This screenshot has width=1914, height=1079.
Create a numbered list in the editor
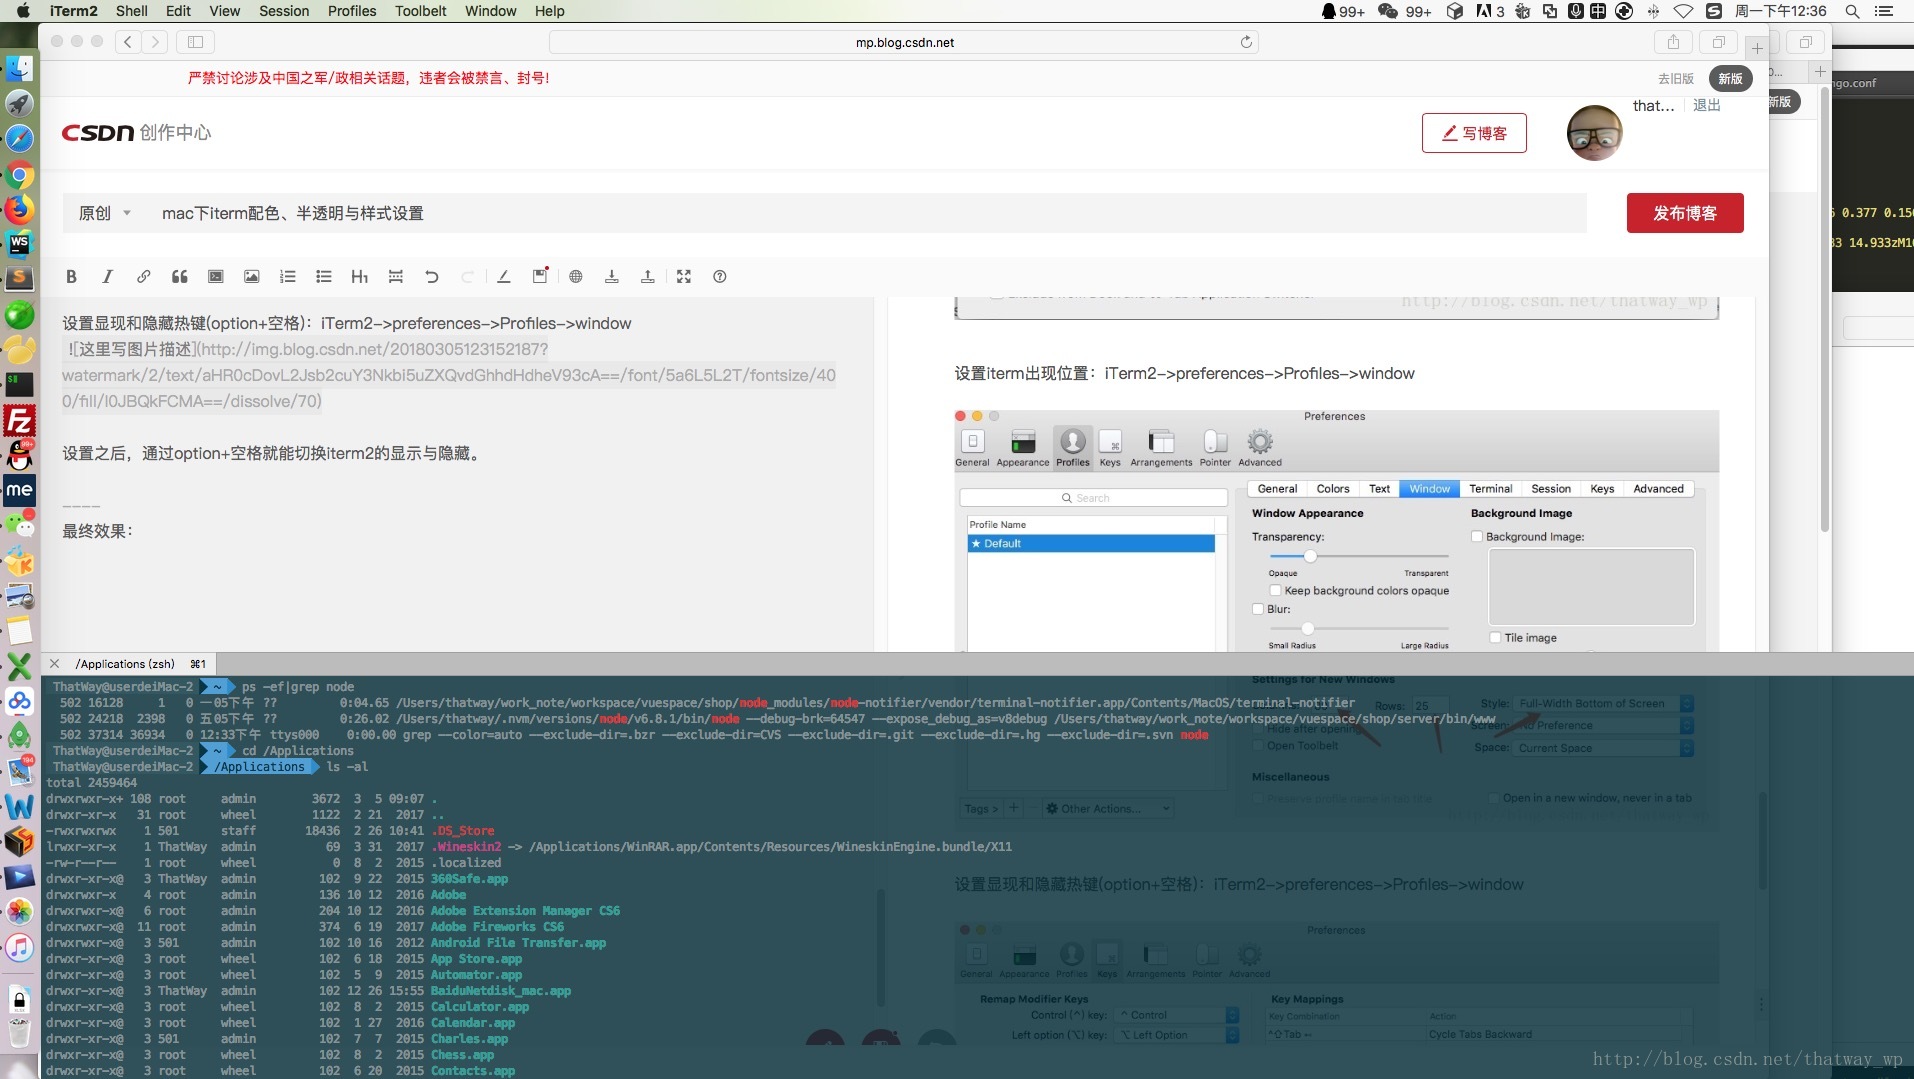click(x=287, y=277)
